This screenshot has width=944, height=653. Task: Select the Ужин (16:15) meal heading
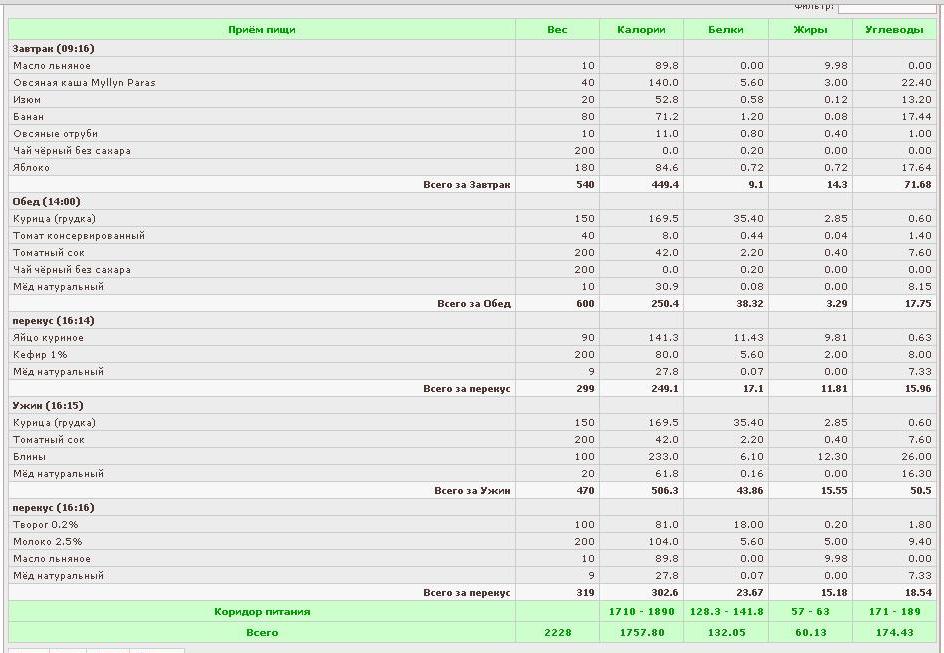[x=48, y=406]
